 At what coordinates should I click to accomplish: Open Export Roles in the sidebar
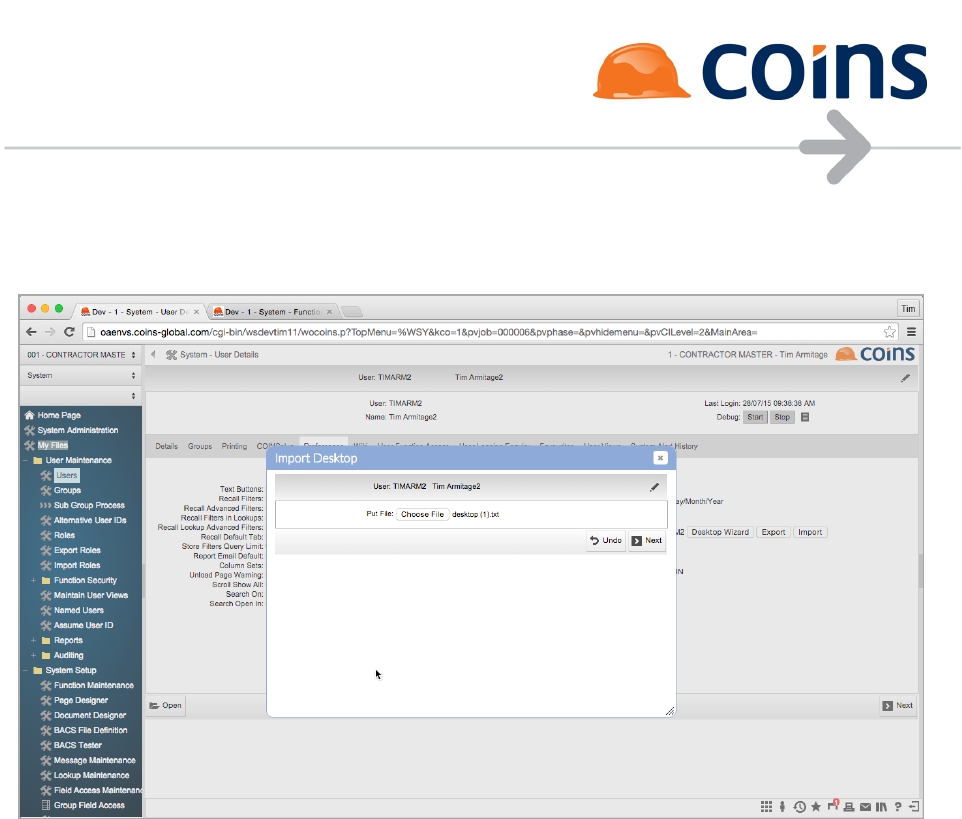tap(77, 550)
